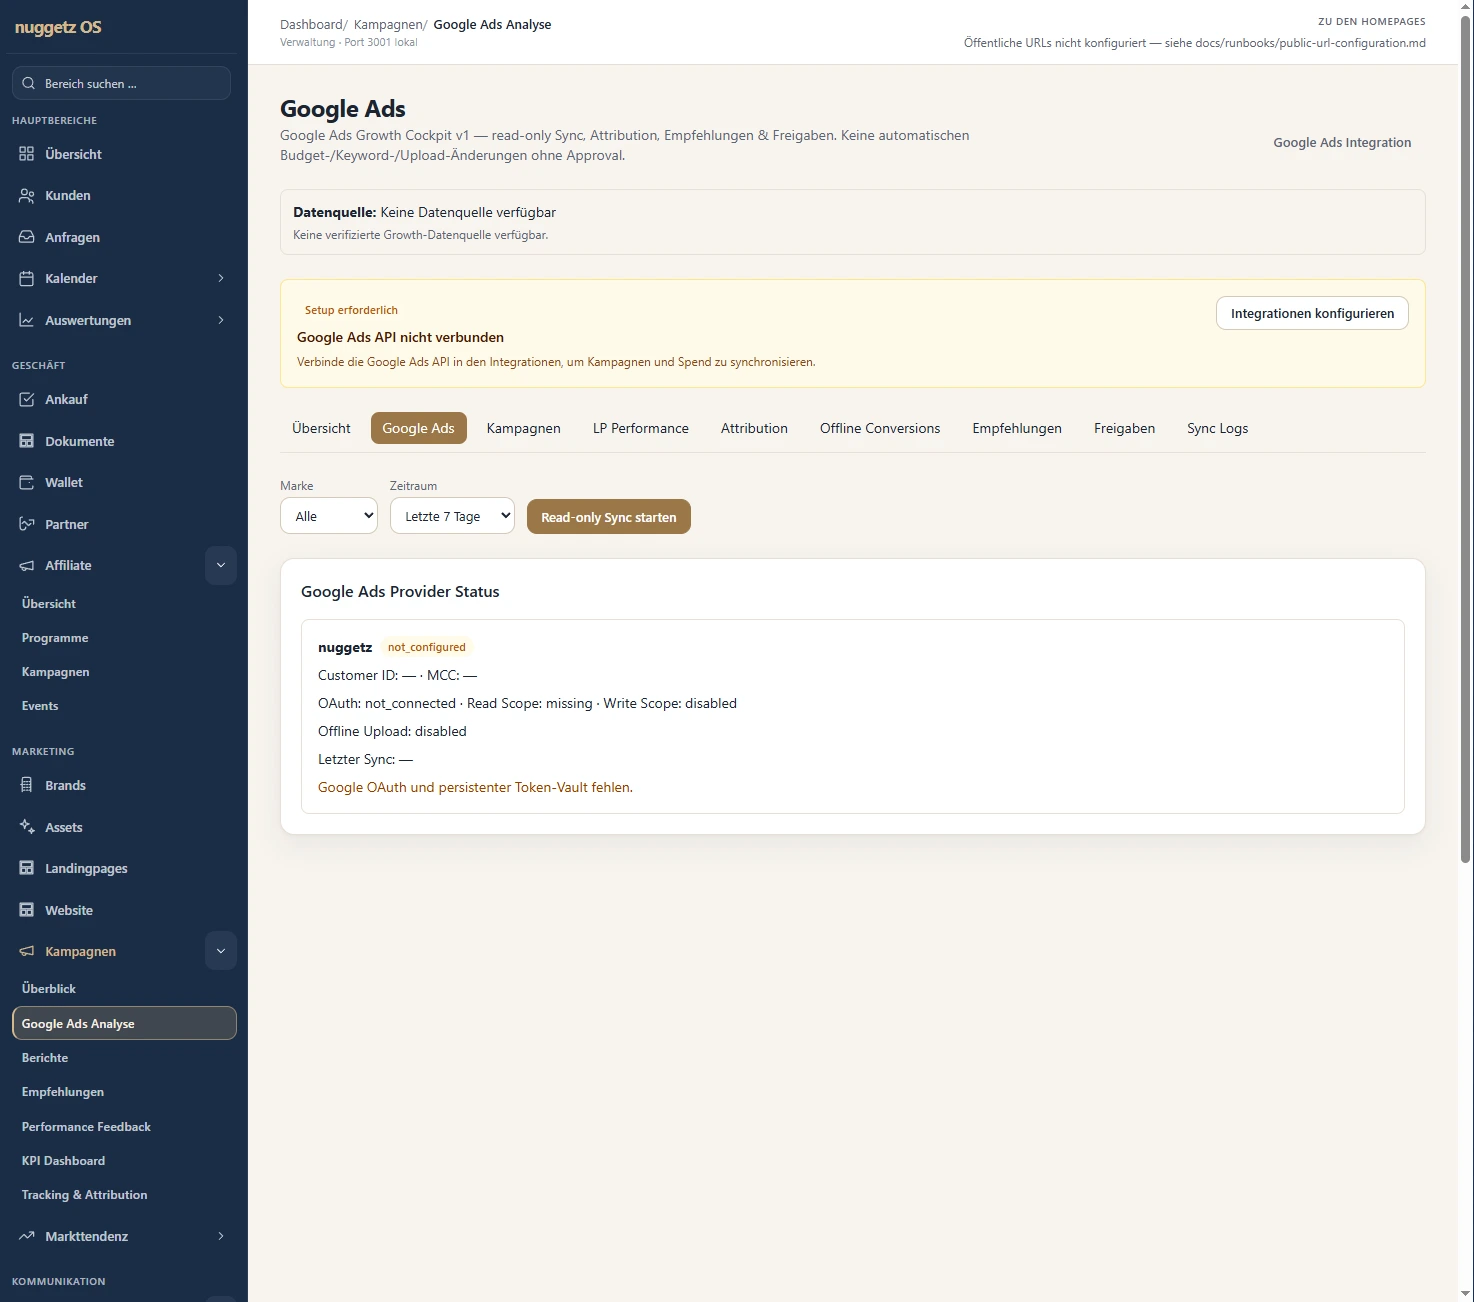Expand the Markttendenz submenu chevron
The width and height of the screenshot is (1474, 1302).
(x=221, y=1236)
